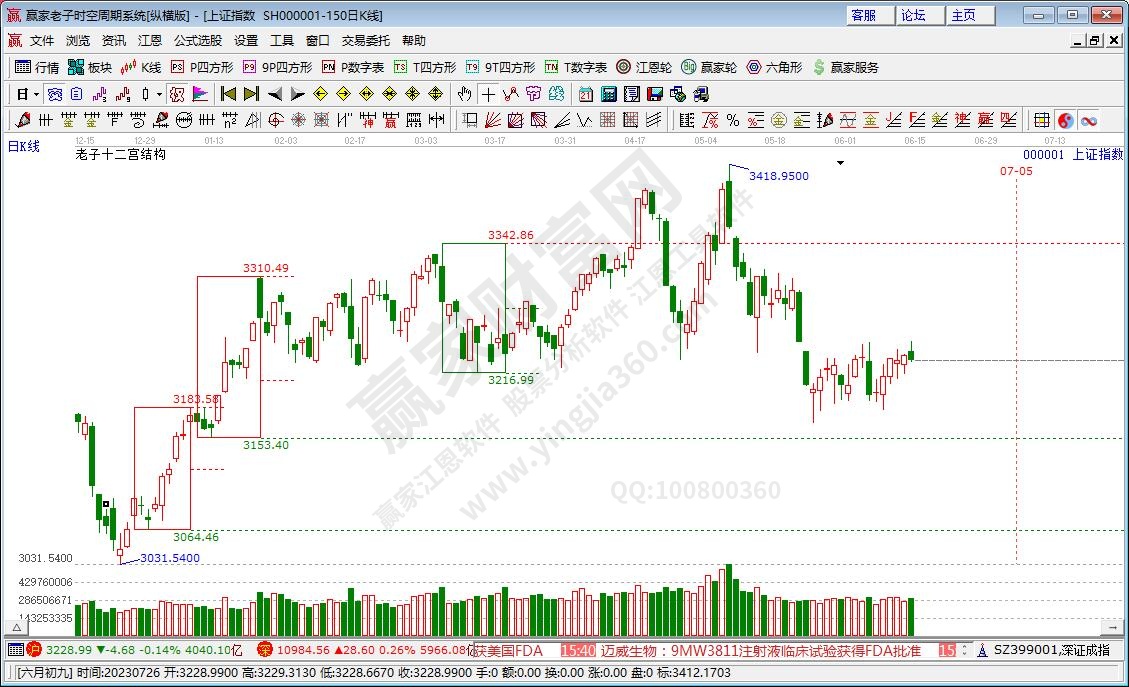1129x687 pixels.
Task: Jump to the first bar arrow
Action: 228,94
